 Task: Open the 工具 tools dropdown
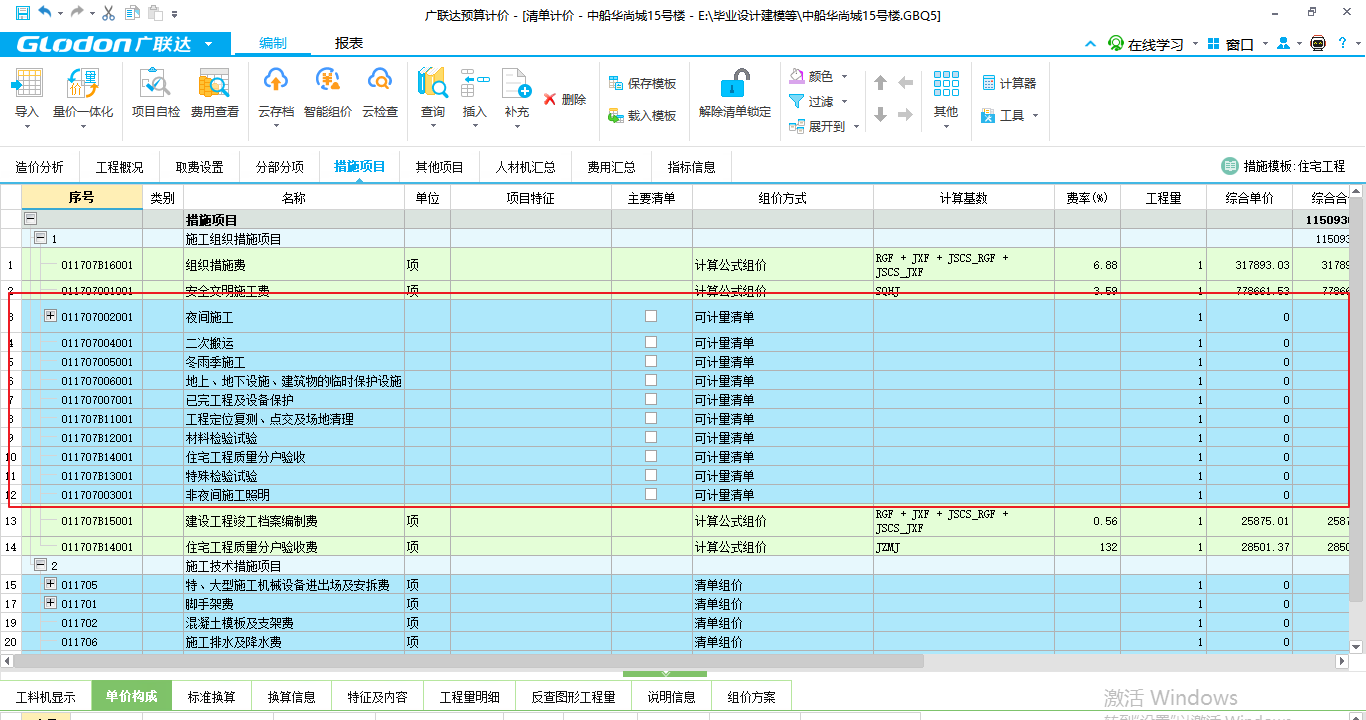click(x=1010, y=116)
